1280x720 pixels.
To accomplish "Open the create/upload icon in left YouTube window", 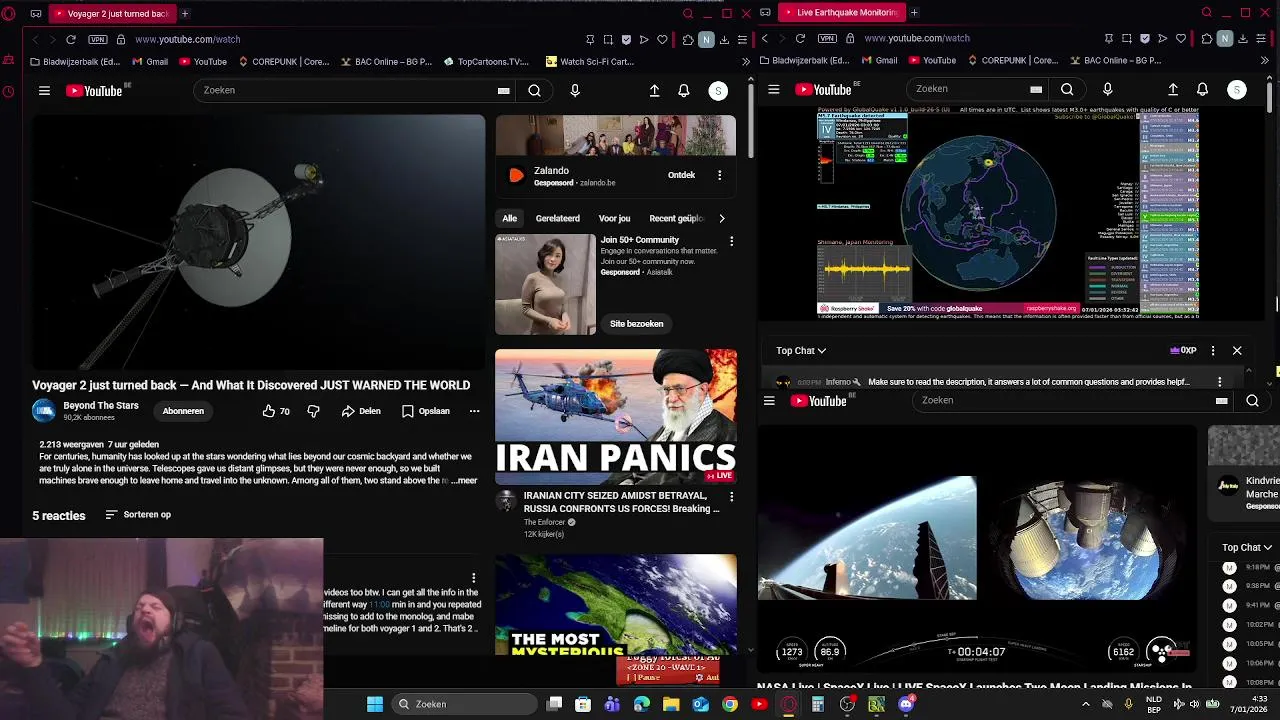I will pyautogui.click(x=654, y=91).
